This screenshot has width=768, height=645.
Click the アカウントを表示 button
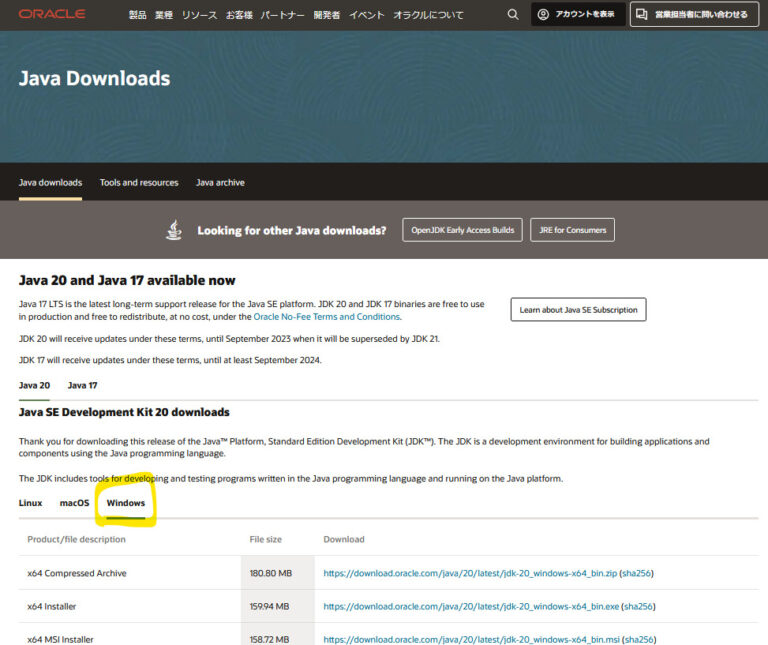tap(578, 15)
